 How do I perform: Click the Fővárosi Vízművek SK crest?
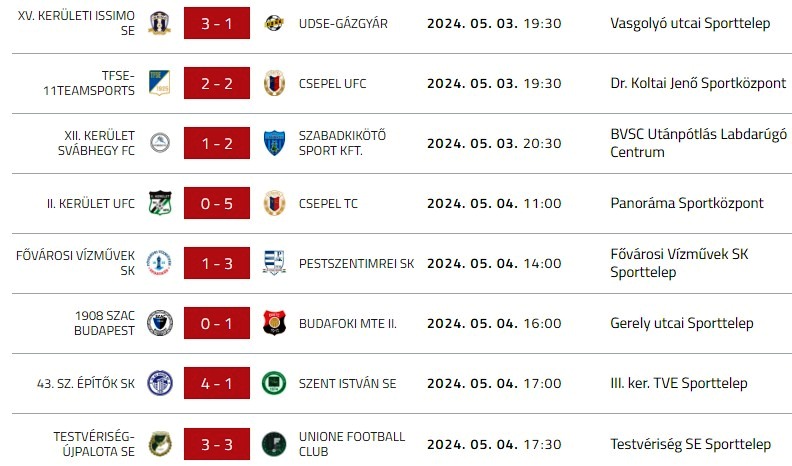(x=160, y=263)
